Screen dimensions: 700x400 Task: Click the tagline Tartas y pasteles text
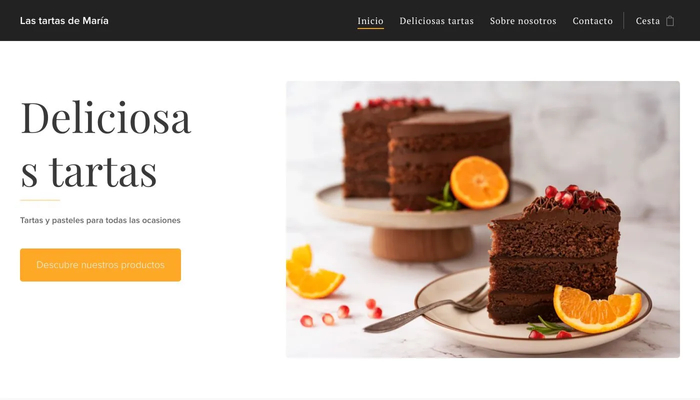pos(100,220)
